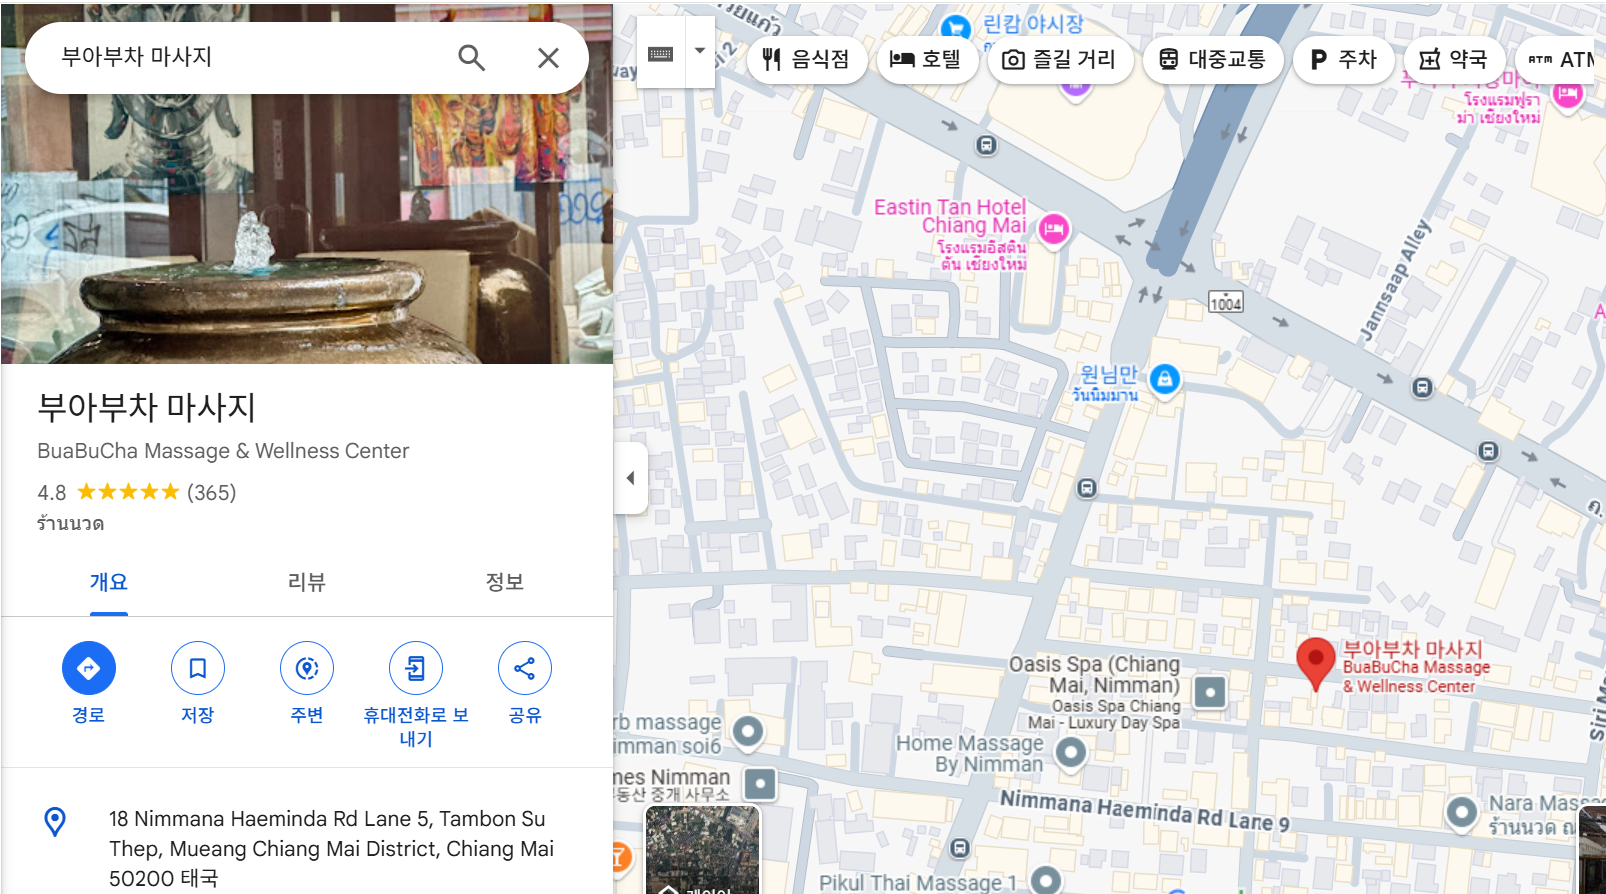The image size is (1606, 894).
Task: Open the satellite layer thumbnail
Action: coord(702,849)
